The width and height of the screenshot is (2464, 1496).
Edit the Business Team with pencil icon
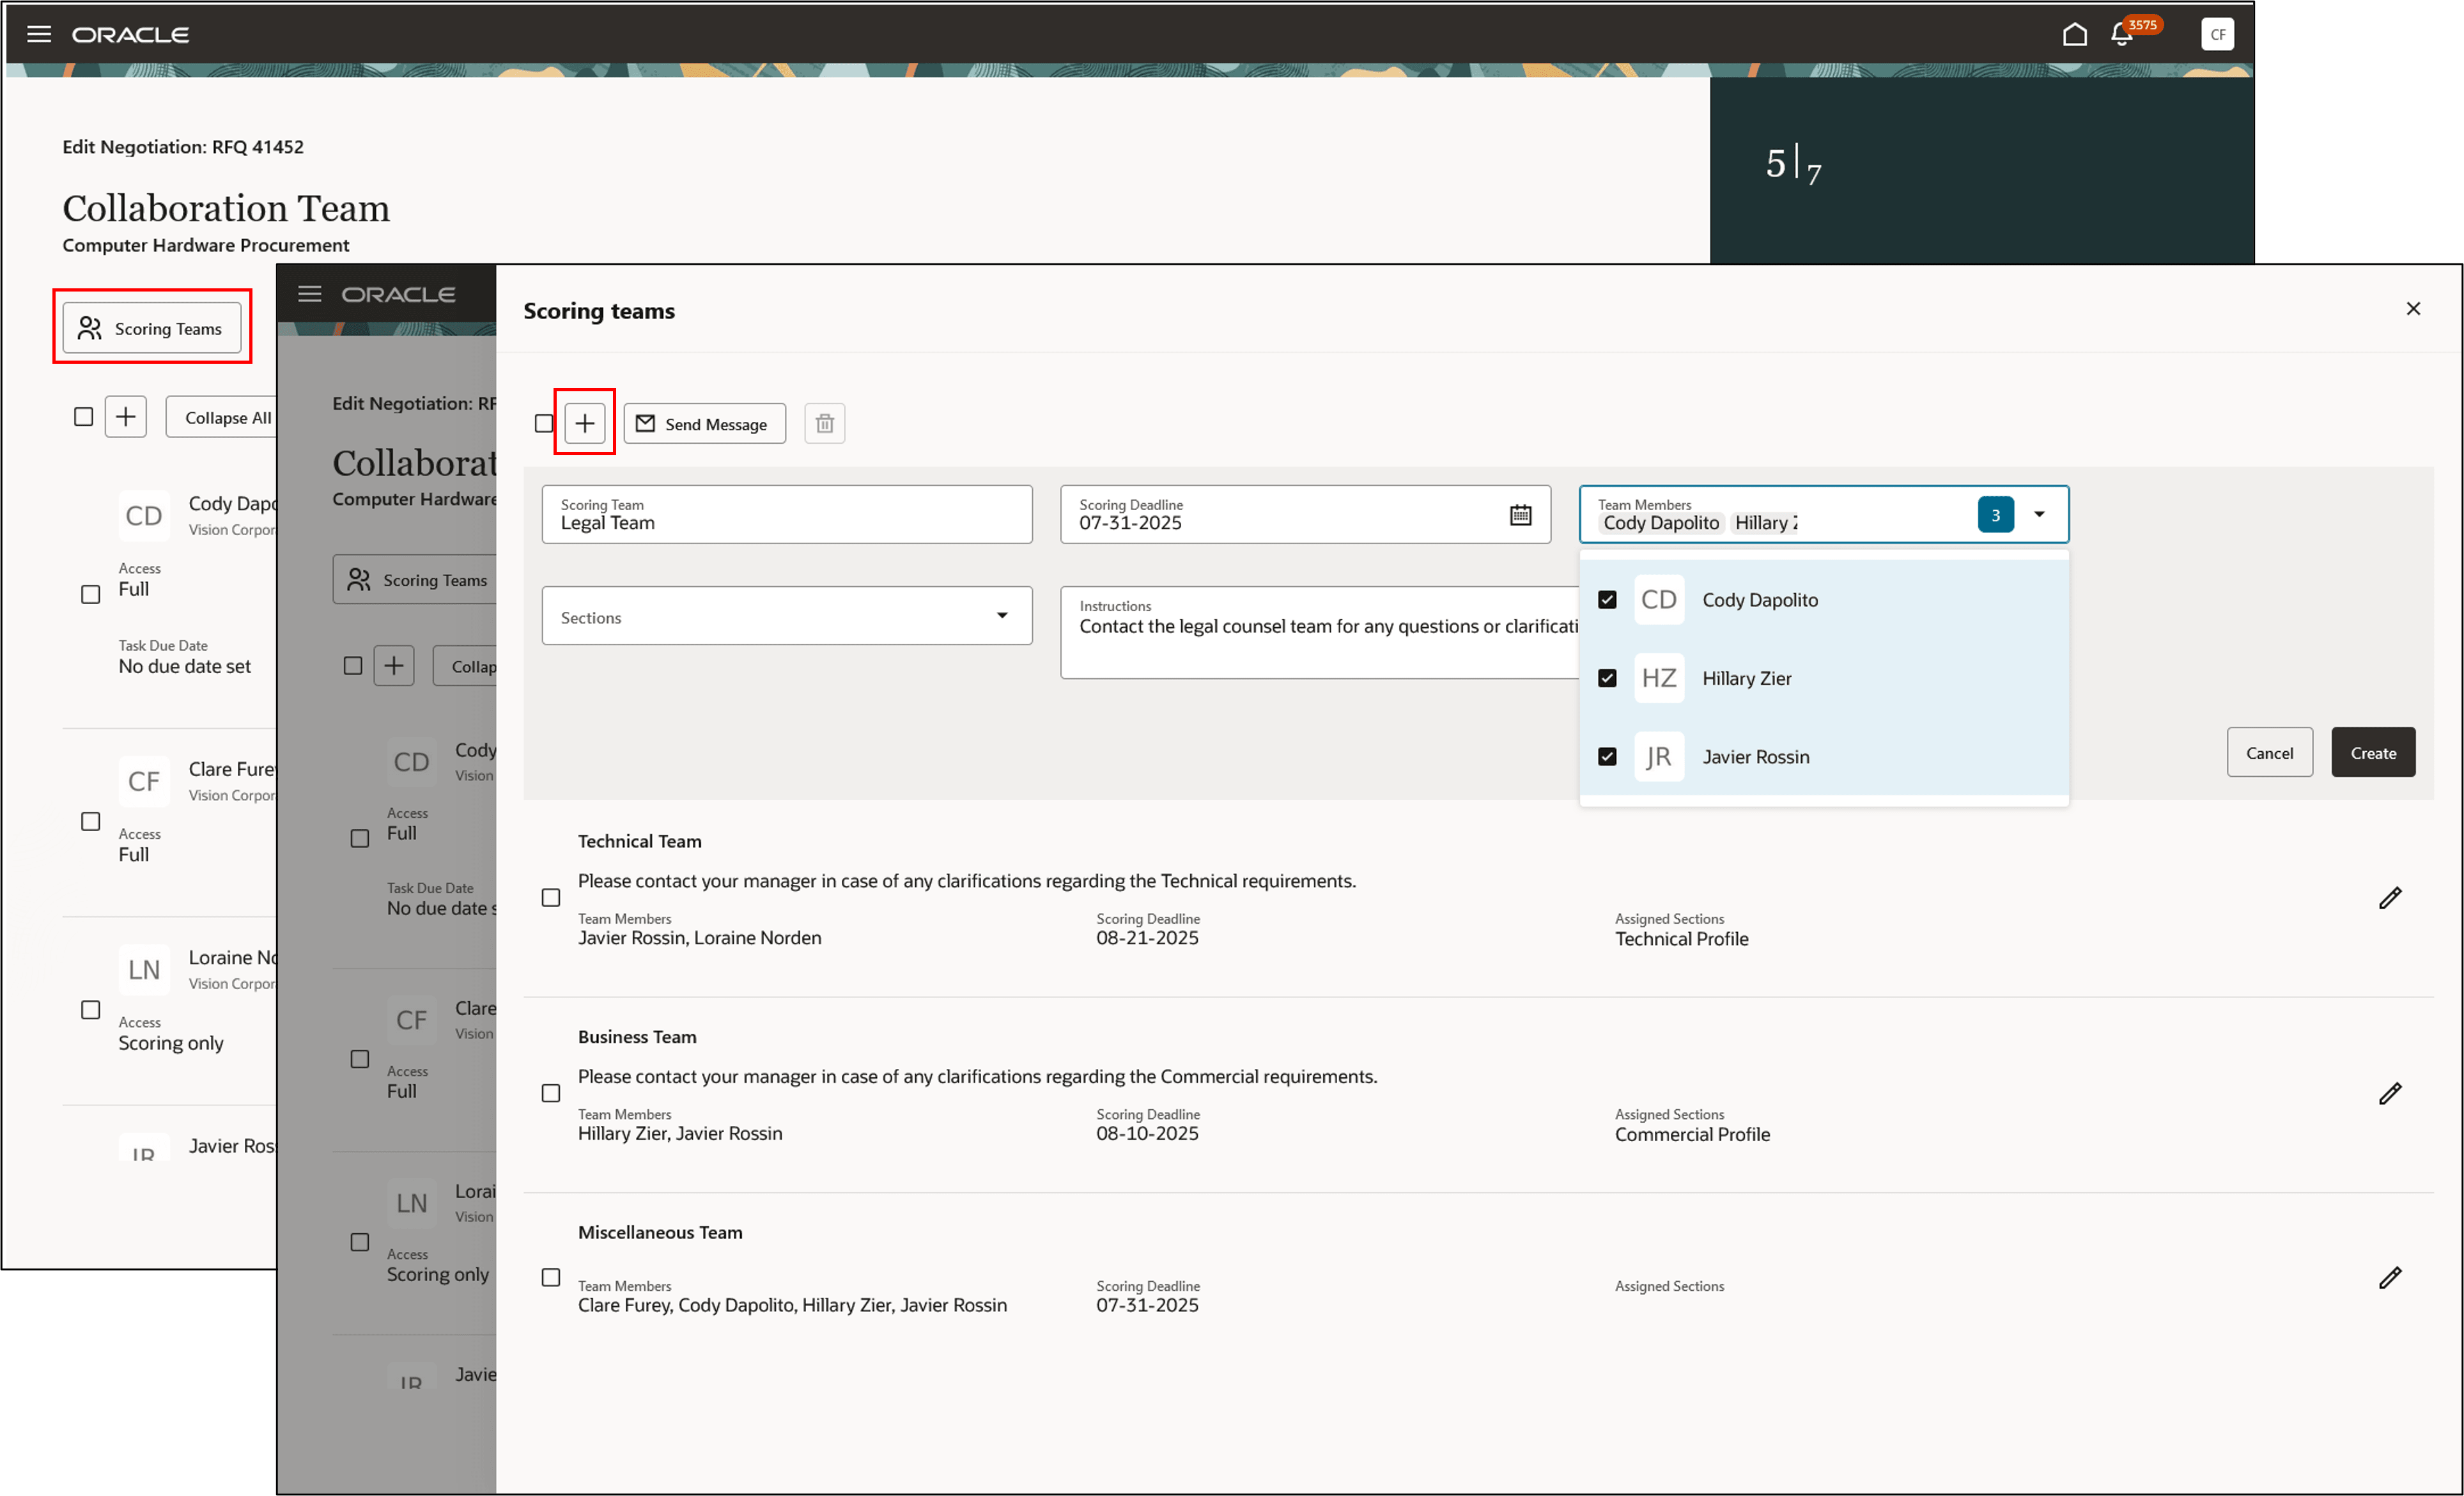click(2389, 1093)
